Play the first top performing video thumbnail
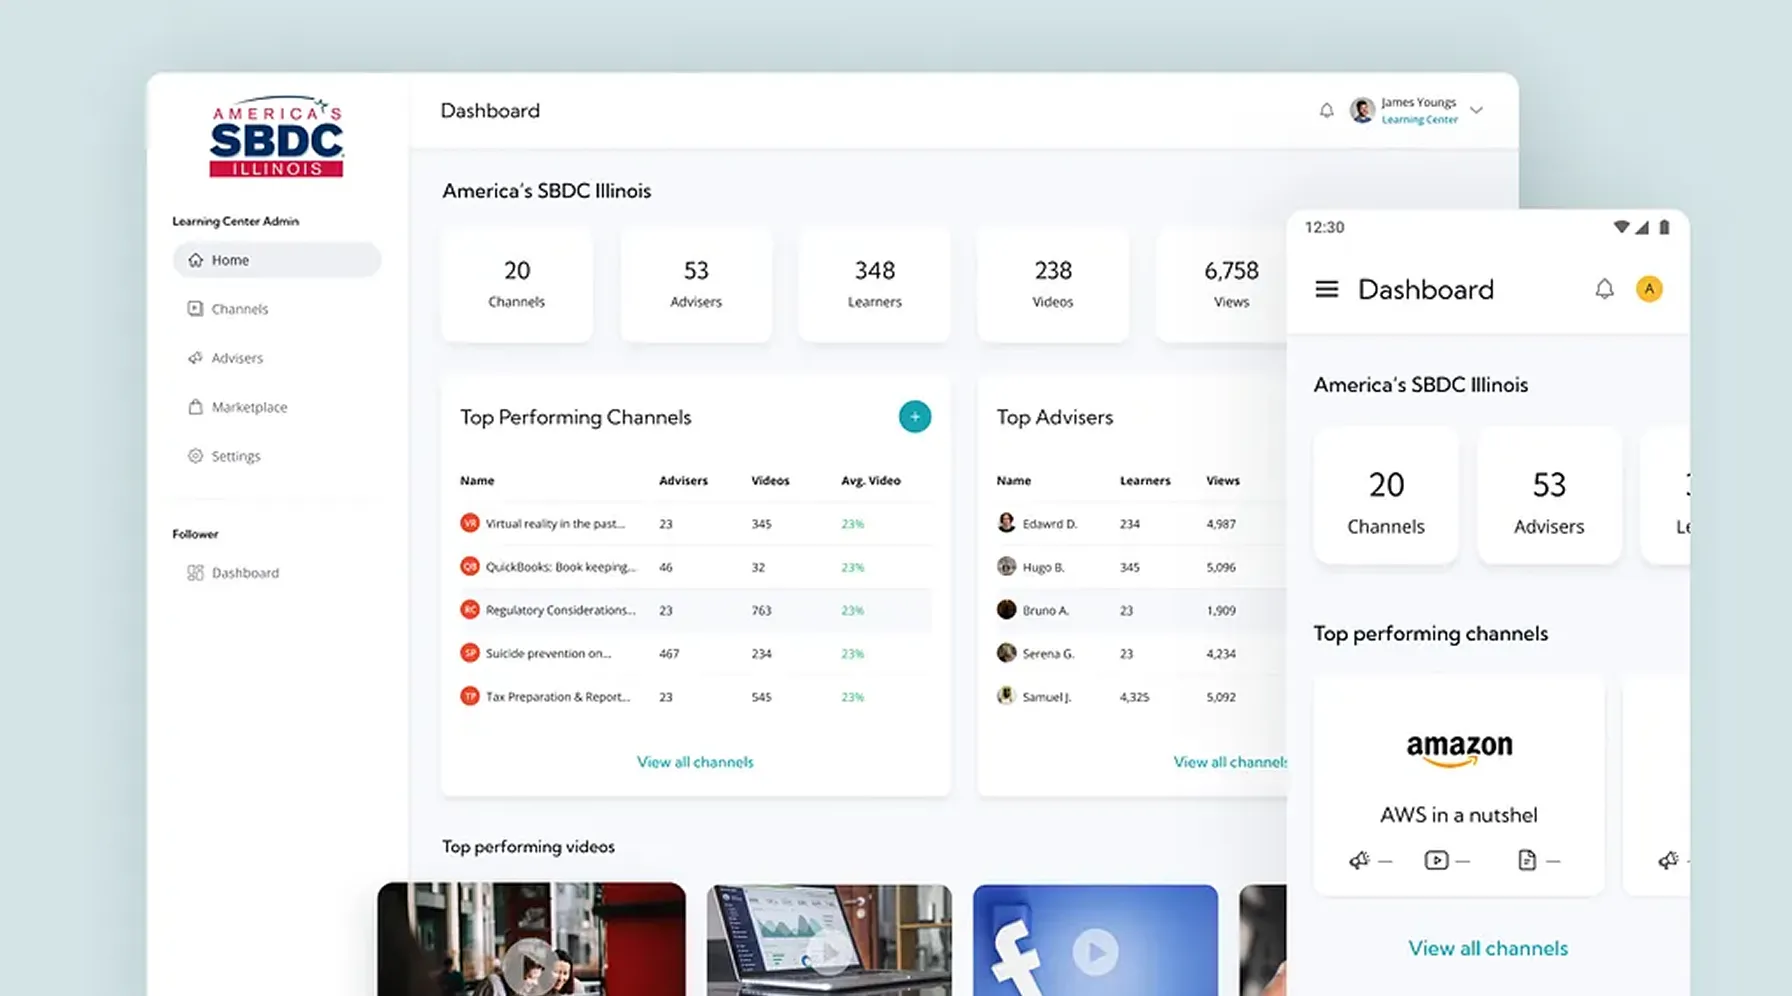This screenshot has width=1792, height=996. click(x=531, y=939)
